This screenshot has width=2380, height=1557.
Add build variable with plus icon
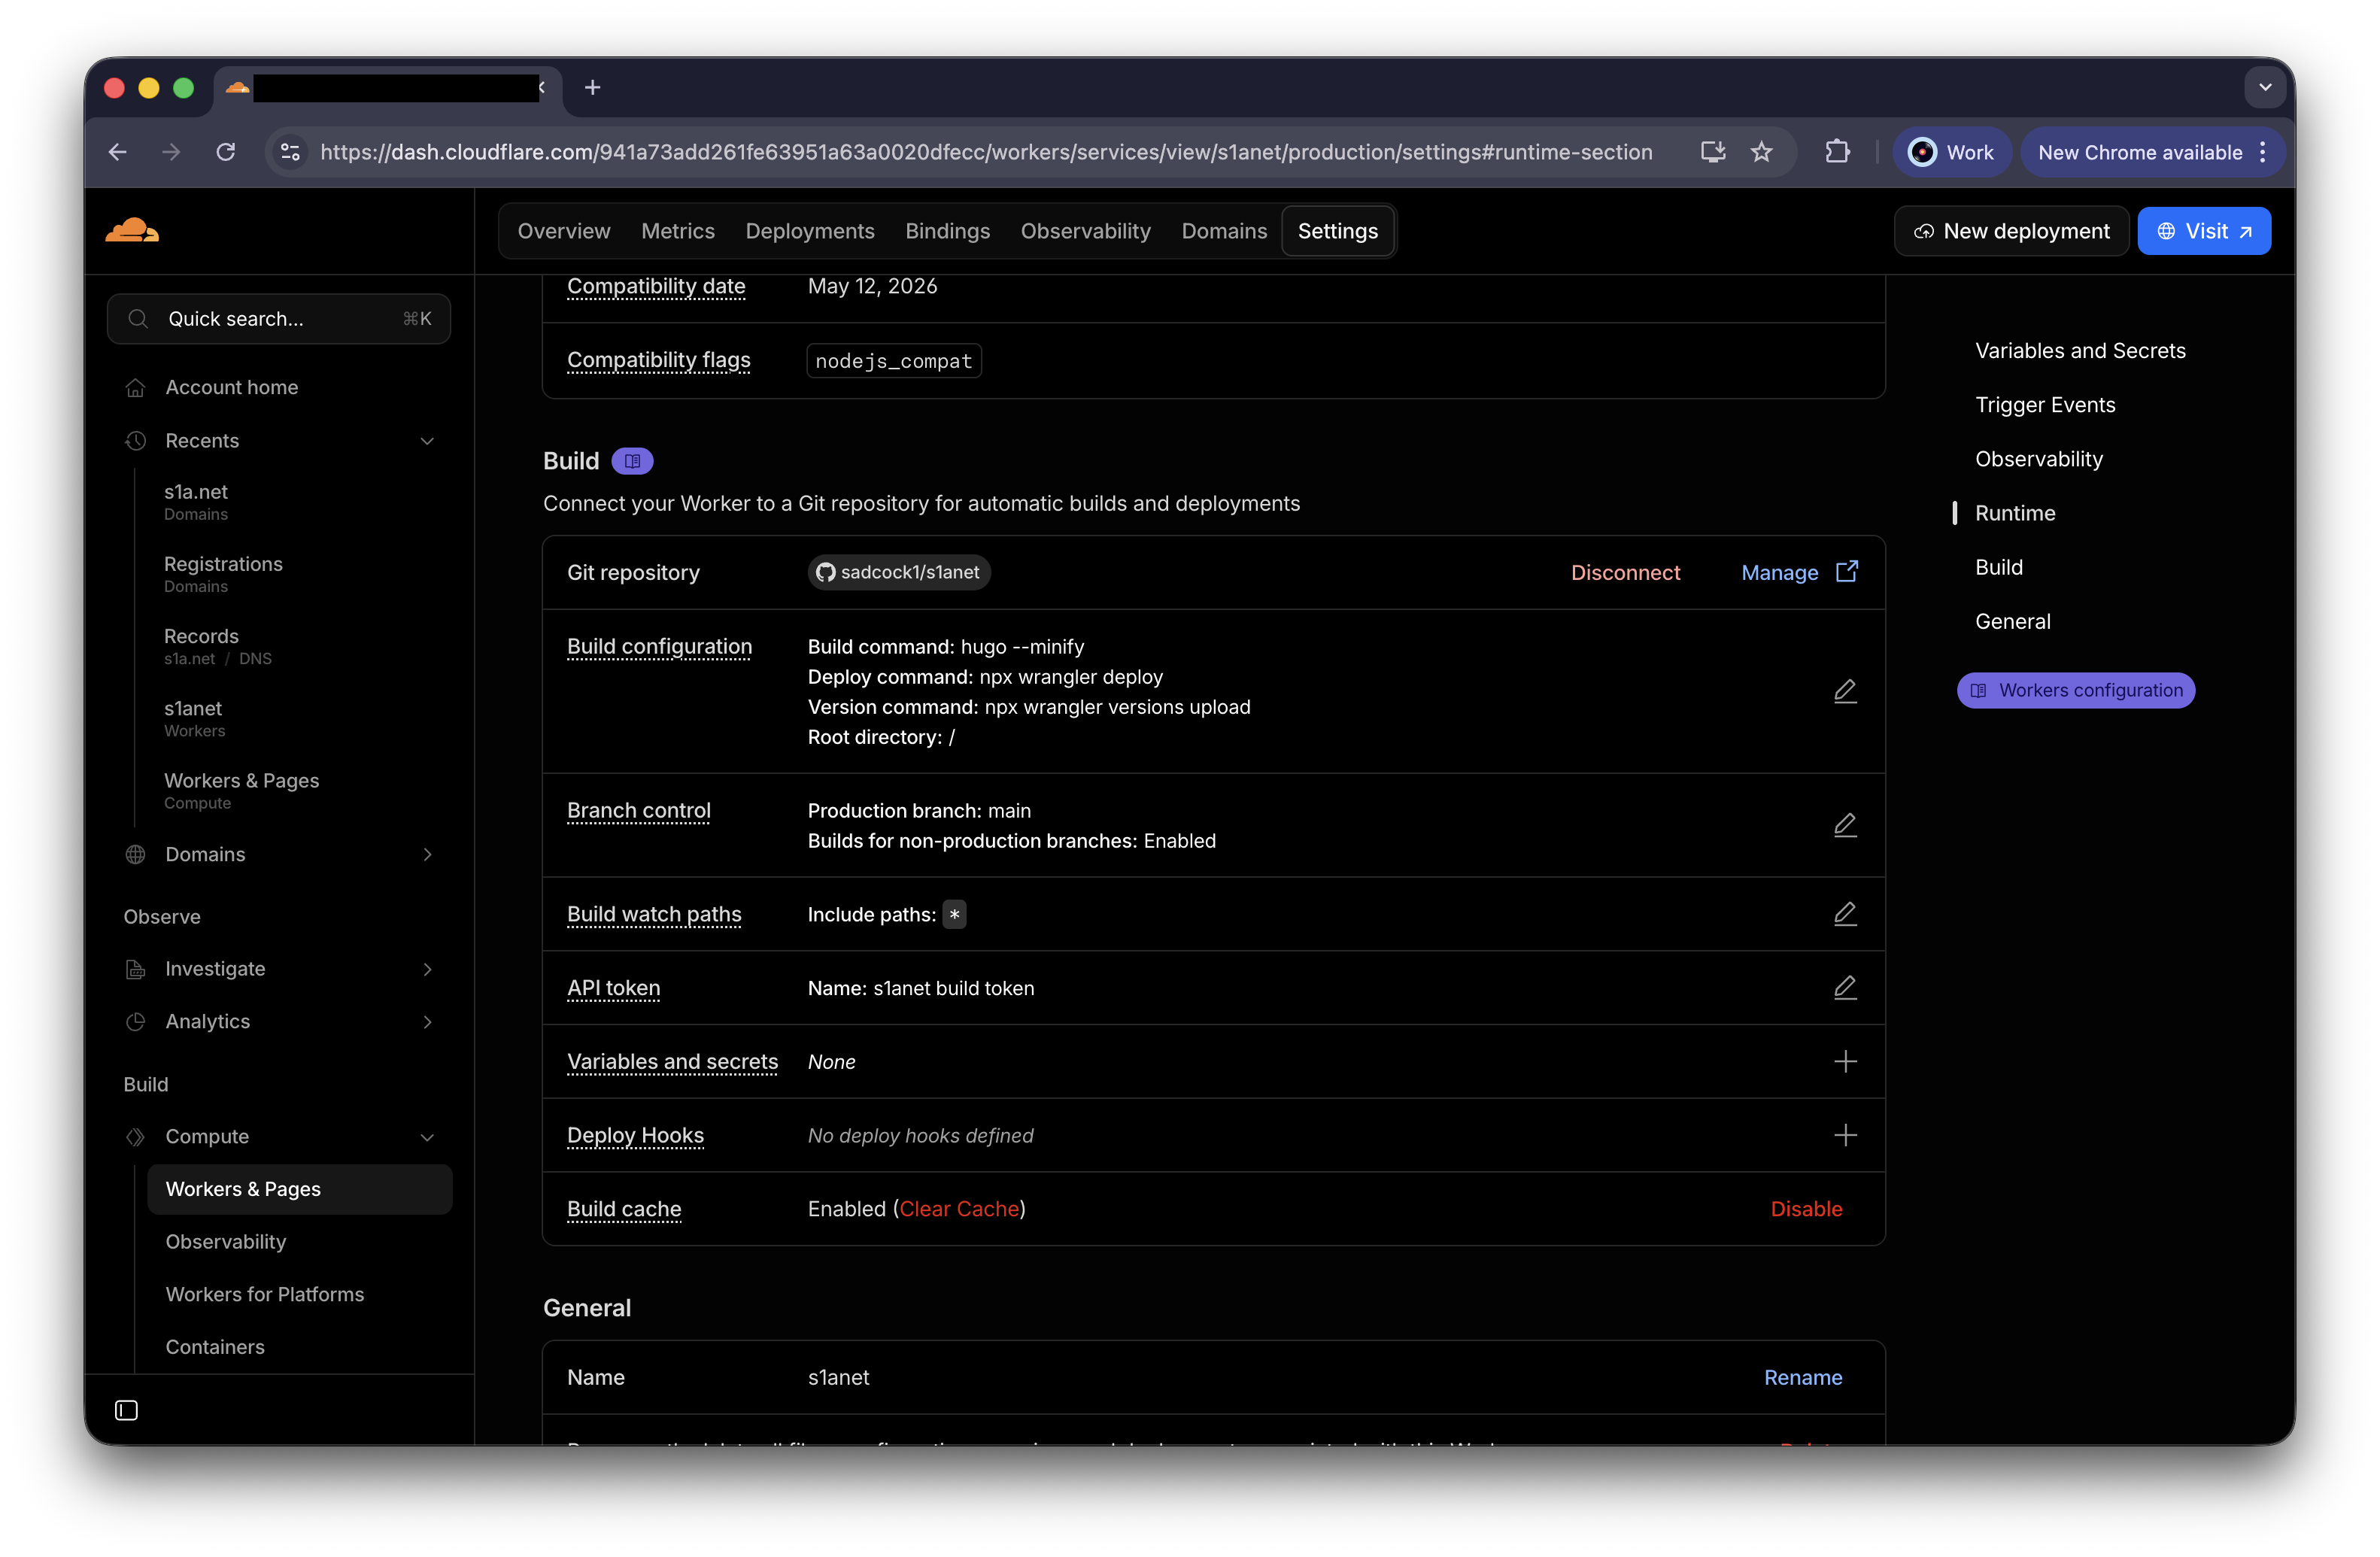(1845, 1061)
